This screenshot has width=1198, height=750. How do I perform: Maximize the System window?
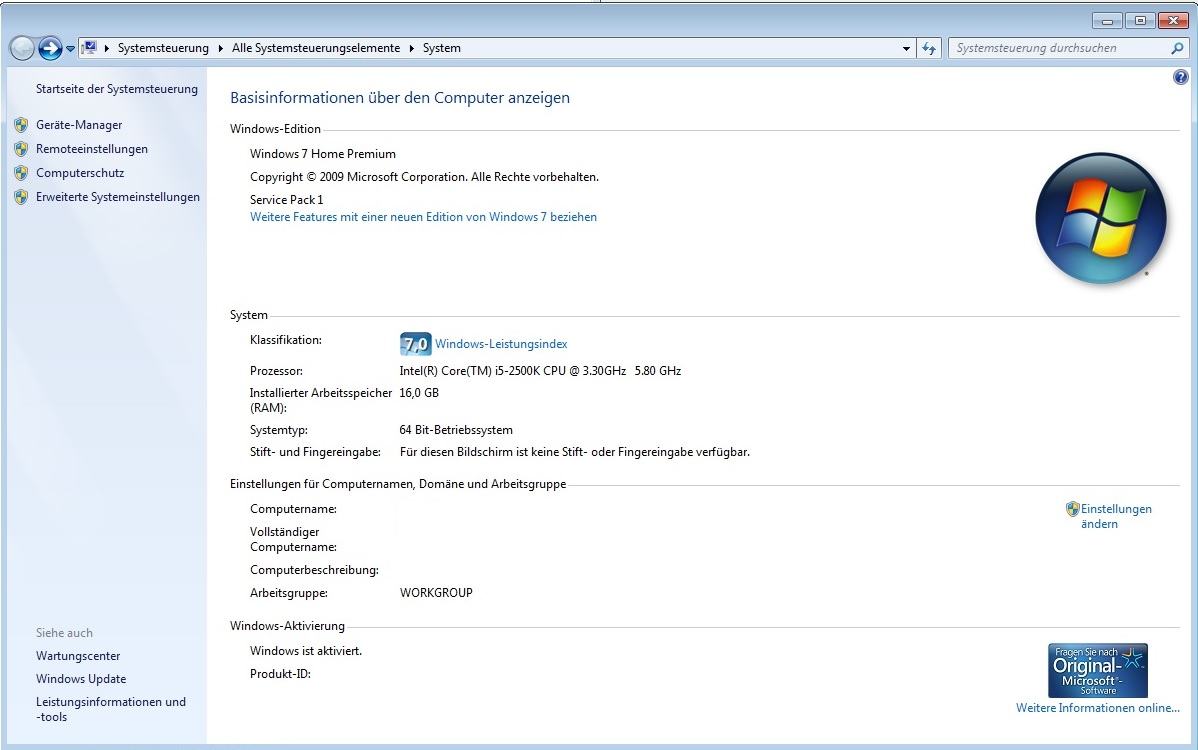[x=1140, y=21]
